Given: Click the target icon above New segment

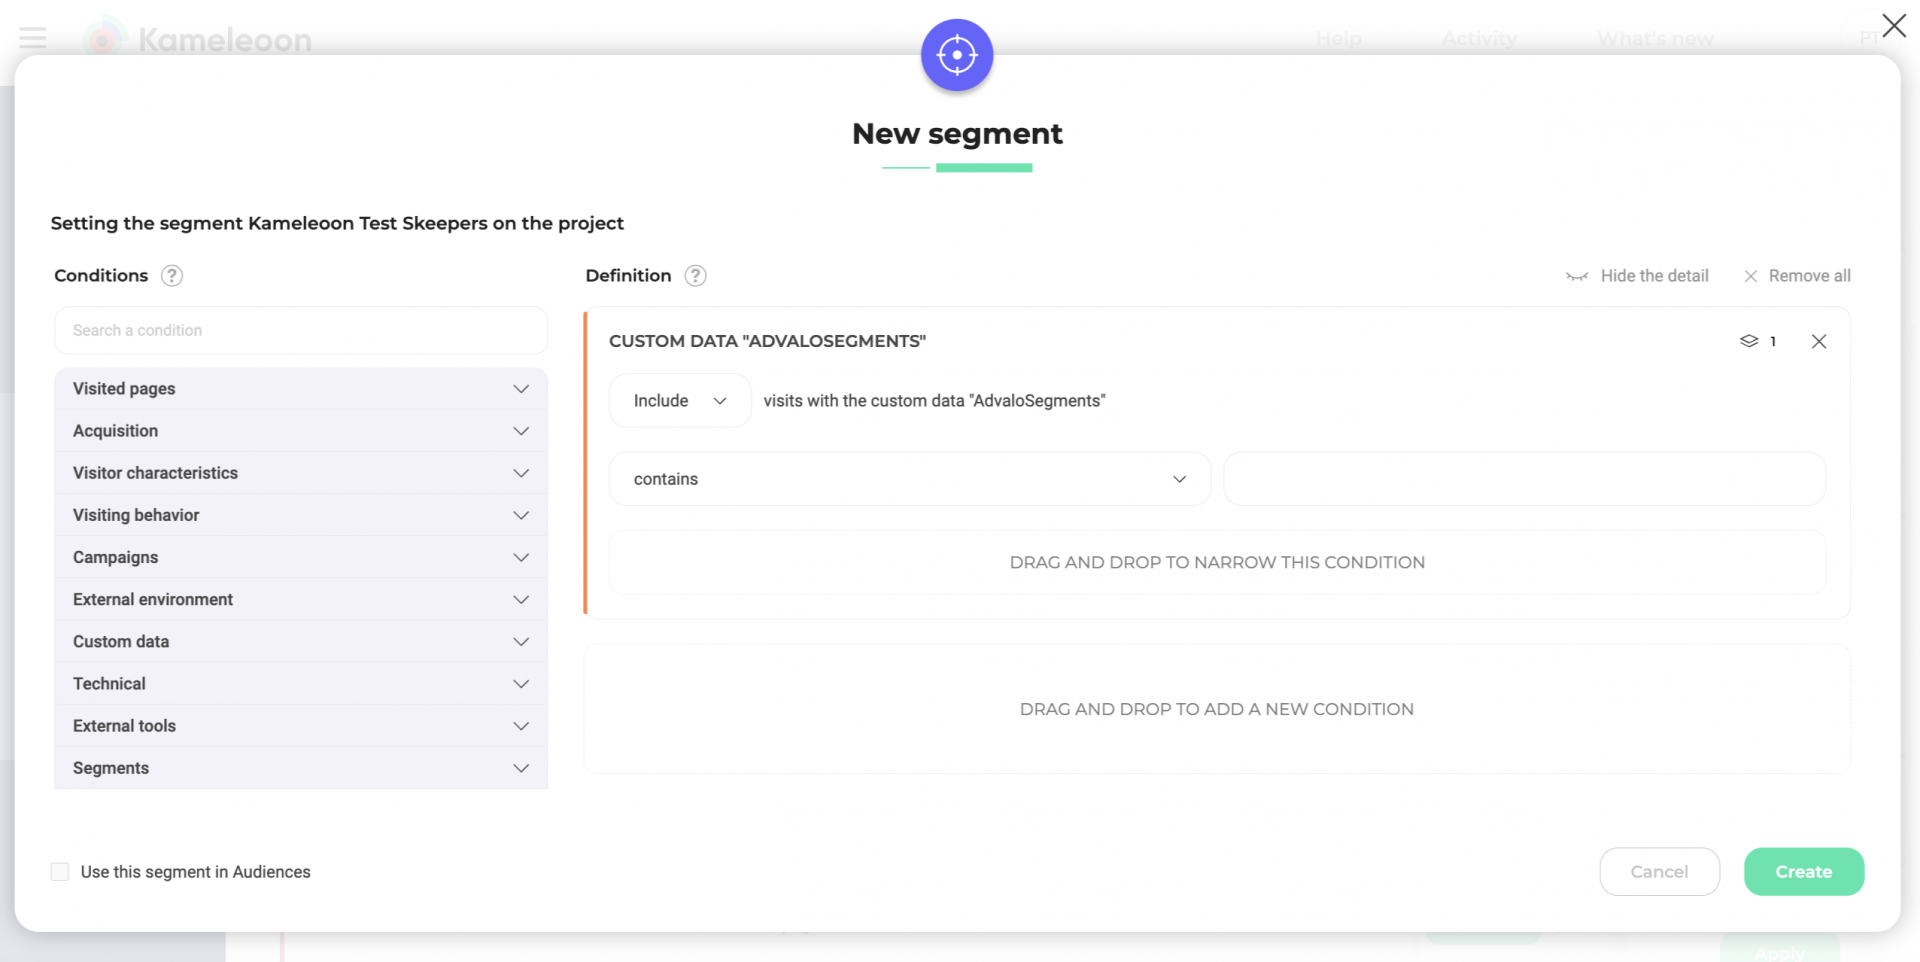Looking at the screenshot, I should click(956, 55).
